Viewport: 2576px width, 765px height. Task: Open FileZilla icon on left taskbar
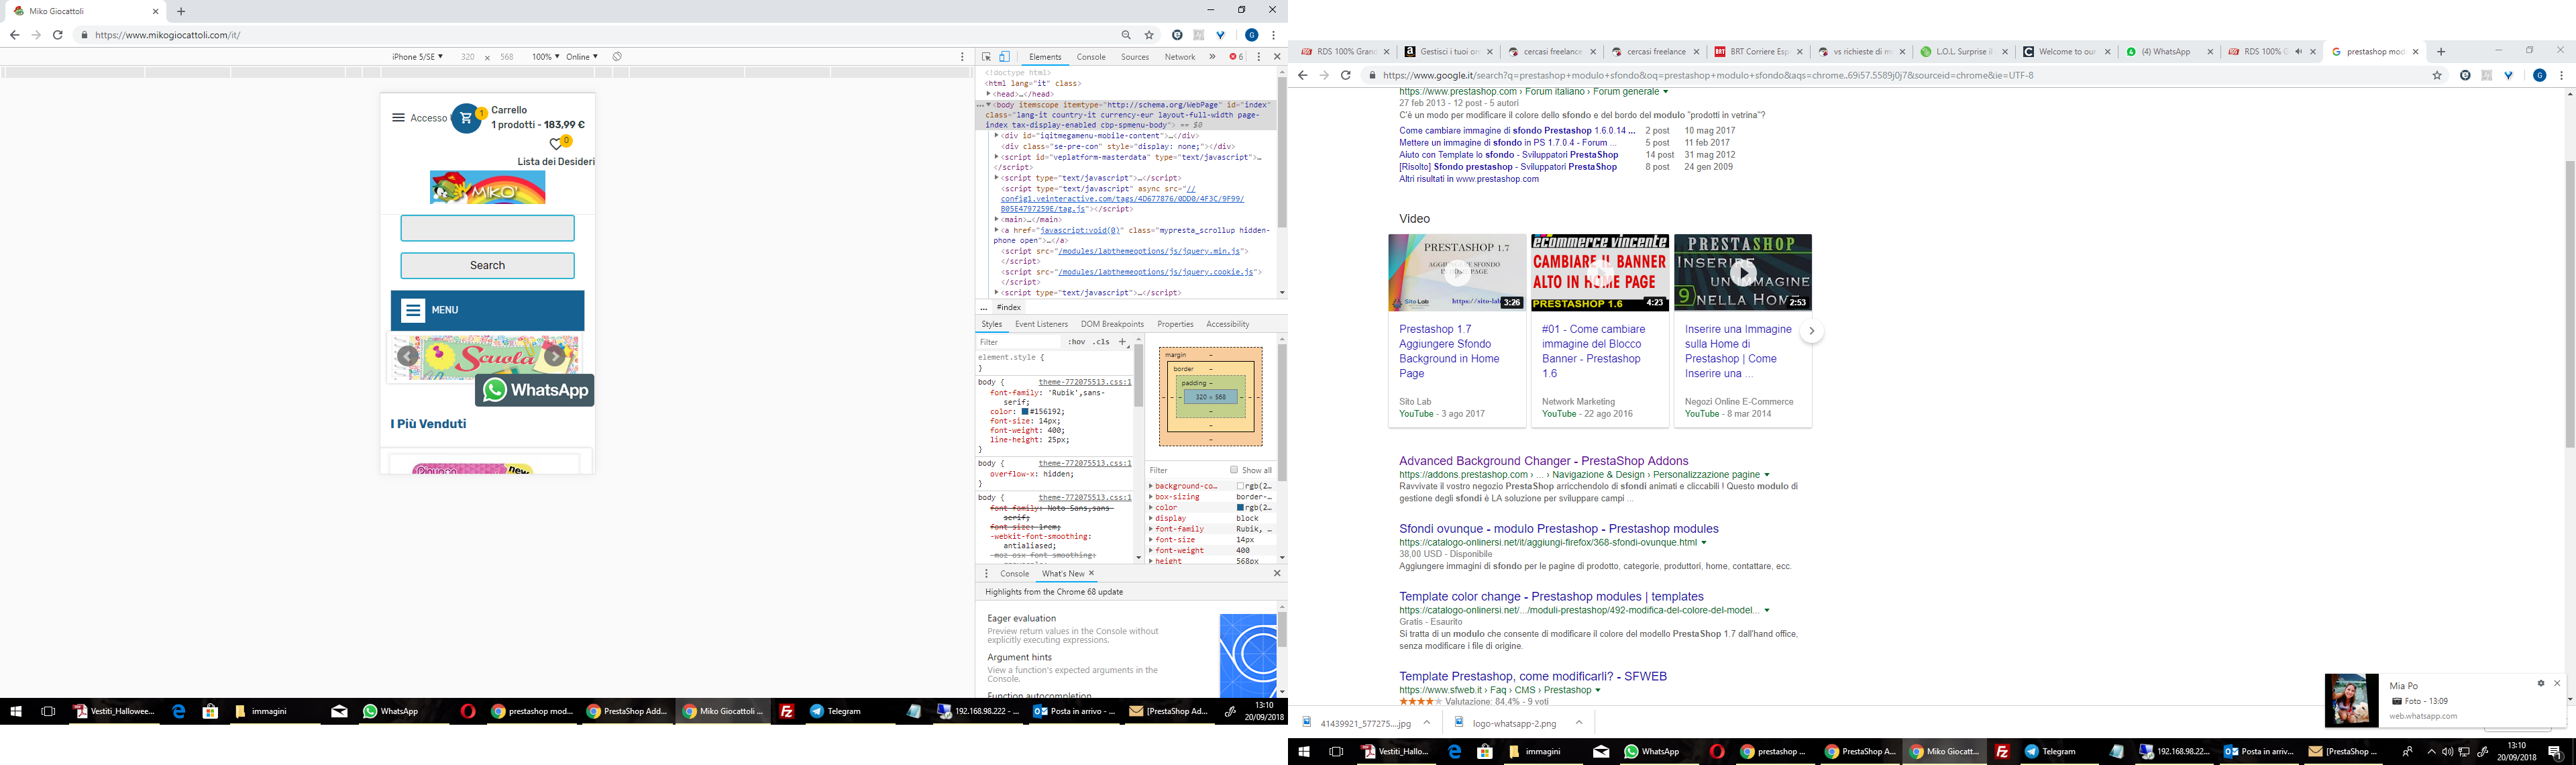coord(787,712)
